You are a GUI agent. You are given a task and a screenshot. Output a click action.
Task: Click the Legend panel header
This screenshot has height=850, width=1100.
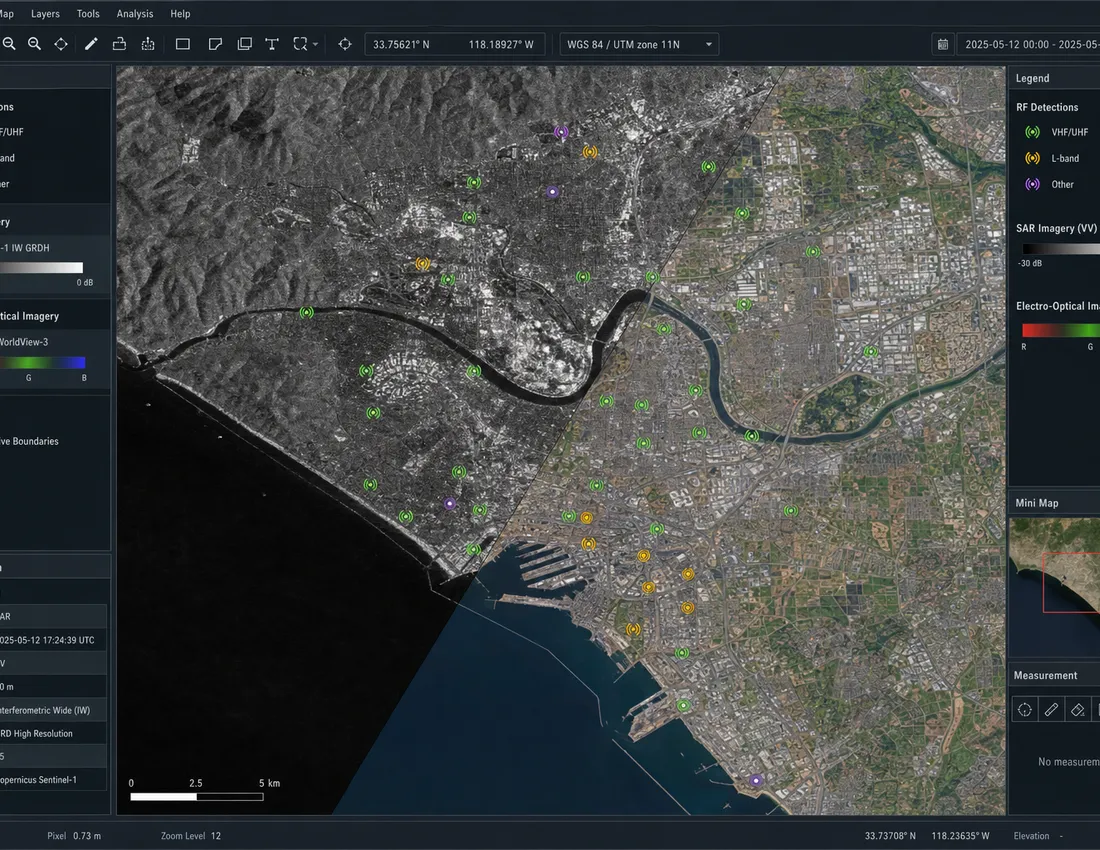[1054, 78]
